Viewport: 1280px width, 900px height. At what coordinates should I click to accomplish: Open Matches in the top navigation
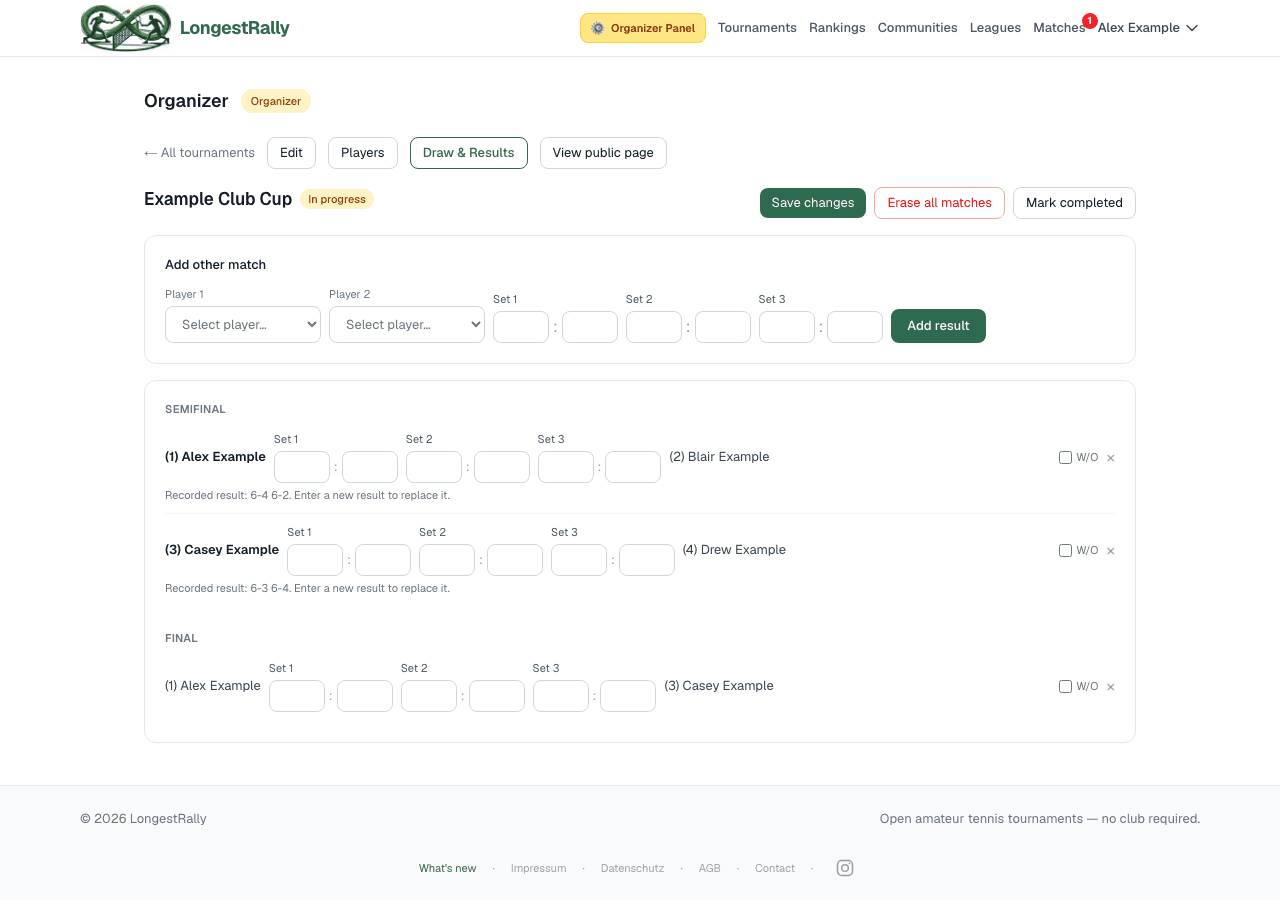pyautogui.click(x=1059, y=28)
